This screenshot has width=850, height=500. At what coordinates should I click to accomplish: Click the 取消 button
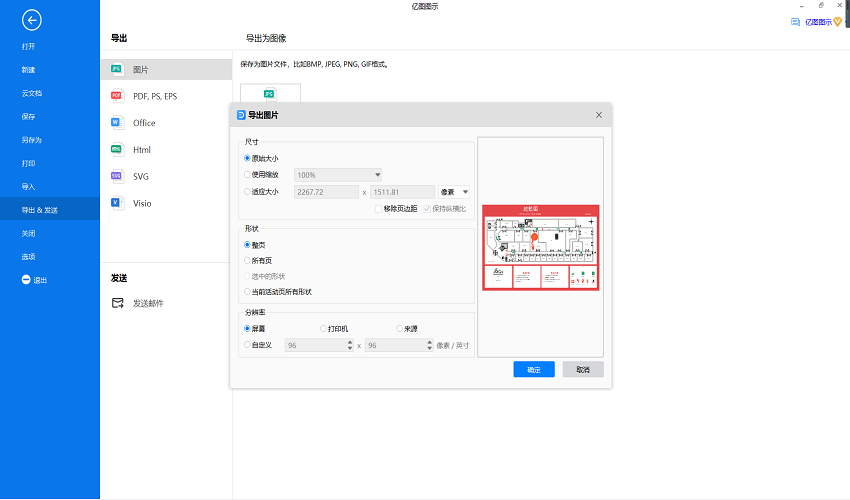pyautogui.click(x=582, y=370)
